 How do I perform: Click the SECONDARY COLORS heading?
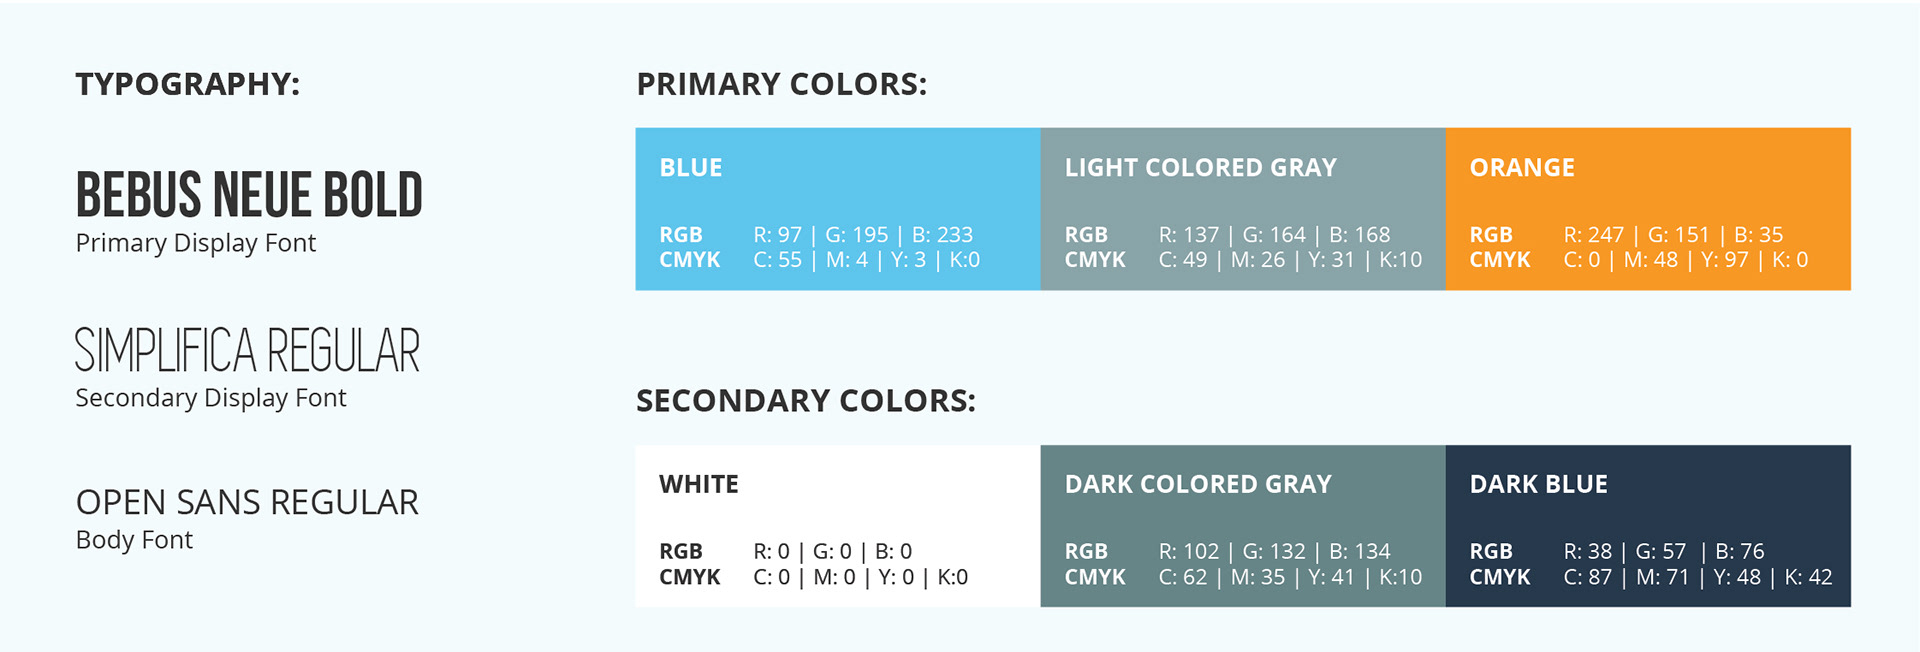pos(806,401)
